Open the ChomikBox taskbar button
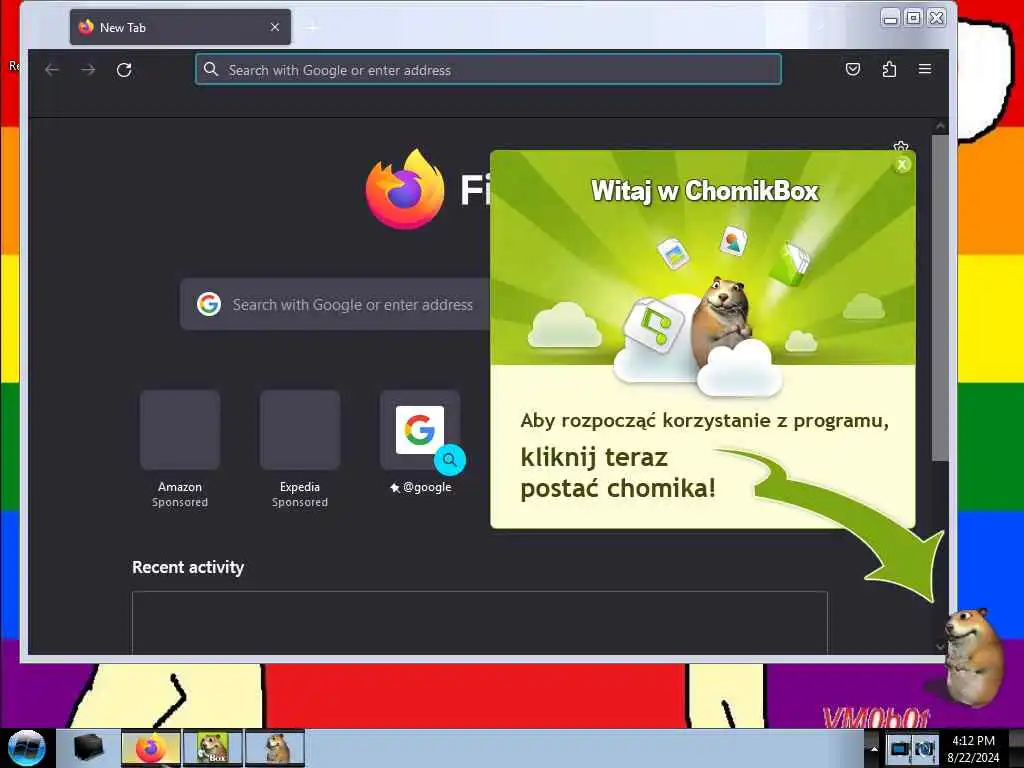Screen dimensions: 1024x768 (212, 748)
